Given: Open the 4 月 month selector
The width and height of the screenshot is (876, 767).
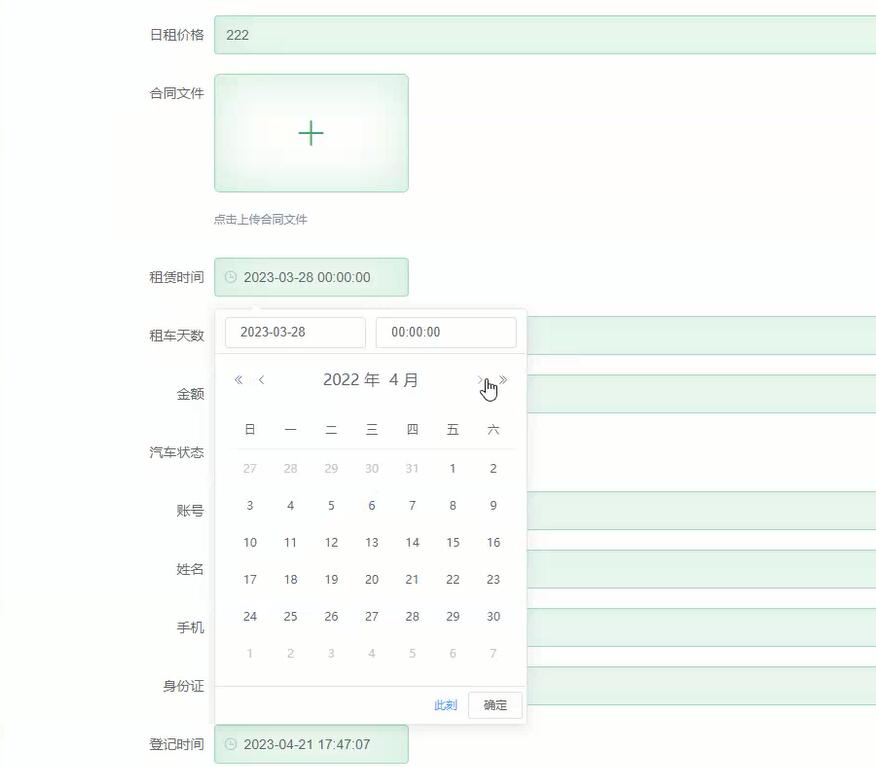Looking at the screenshot, I should point(405,380).
